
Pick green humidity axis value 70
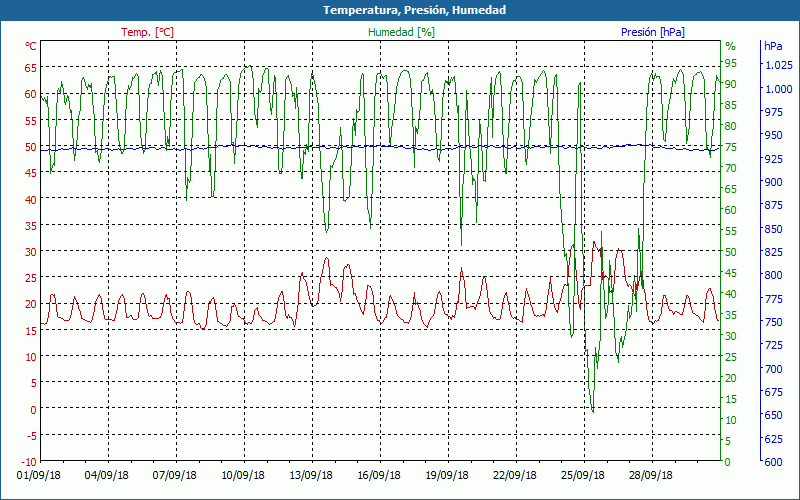pyautogui.click(x=731, y=168)
